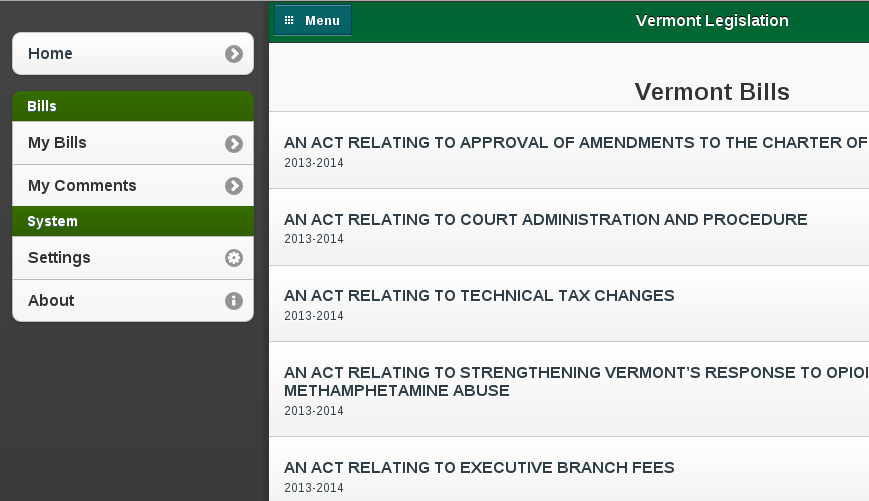Click the arrow icon beside Home
The image size is (869, 501).
coord(234,54)
